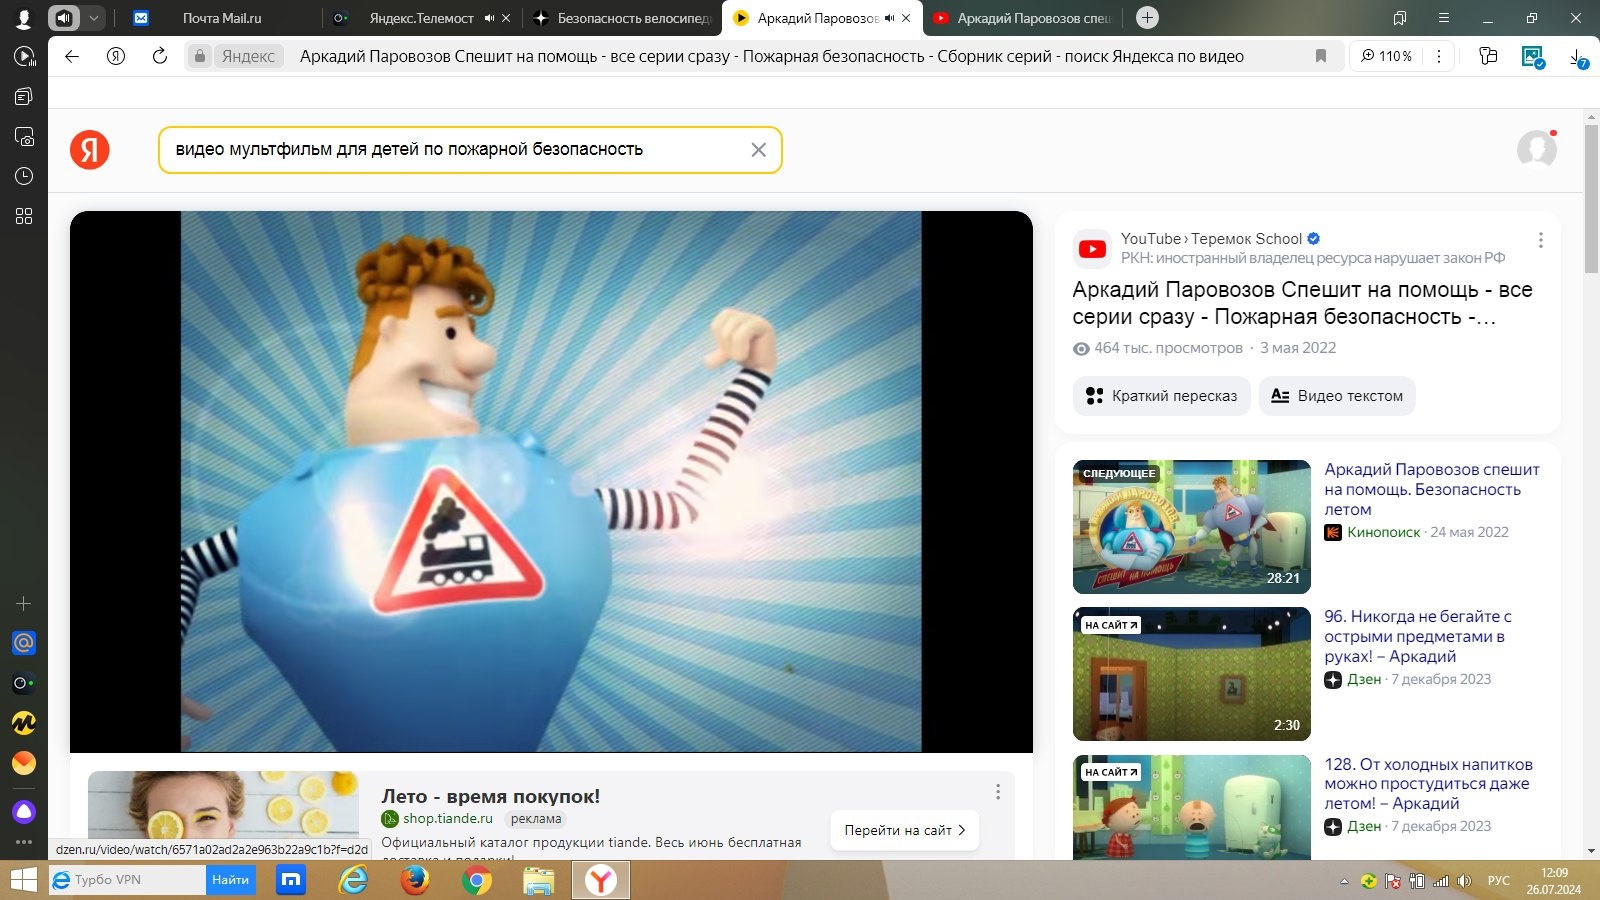Go back with the browser back arrow

(x=72, y=56)
